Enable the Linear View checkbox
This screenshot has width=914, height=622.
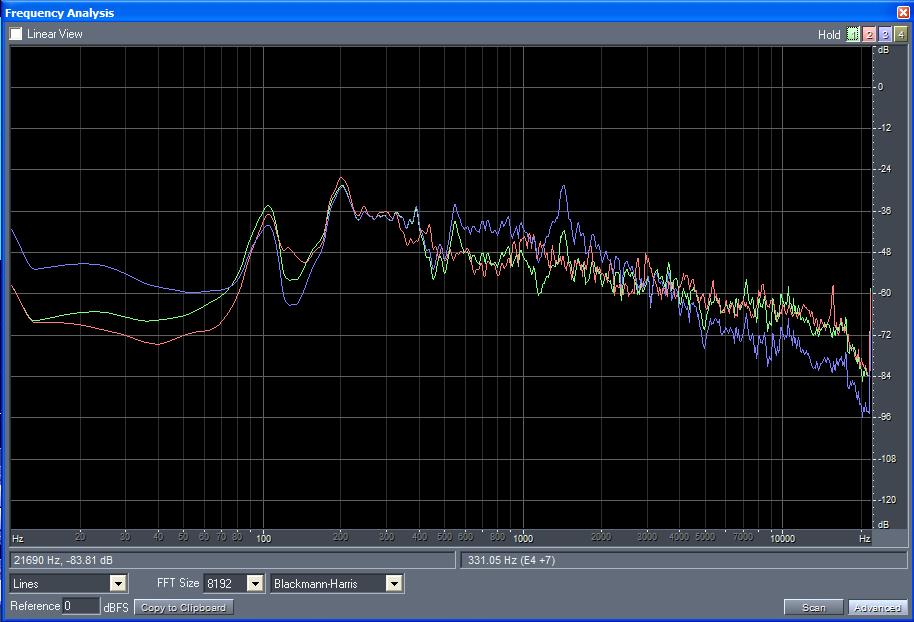click(16, 34)
